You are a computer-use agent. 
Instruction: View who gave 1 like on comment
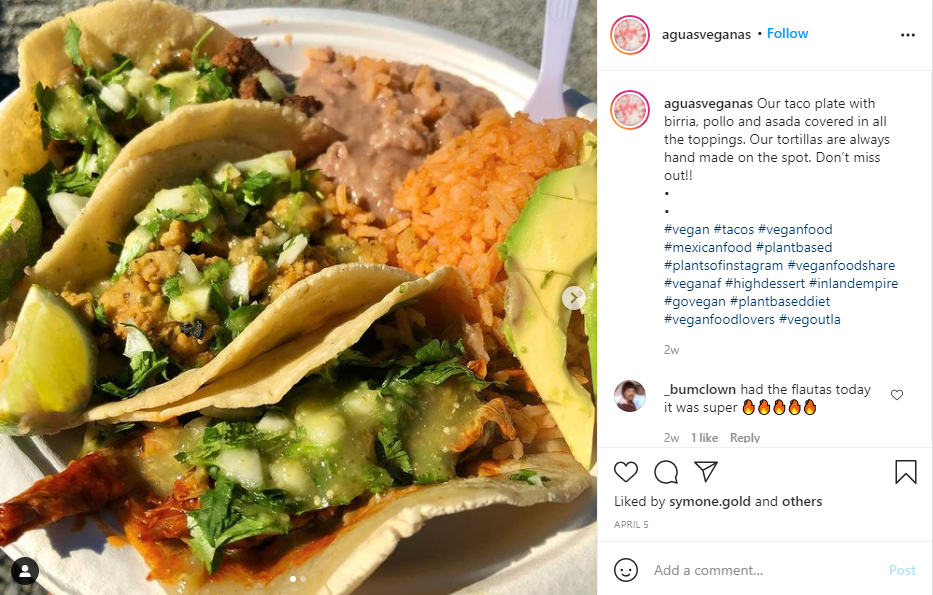tap(704, 437)
